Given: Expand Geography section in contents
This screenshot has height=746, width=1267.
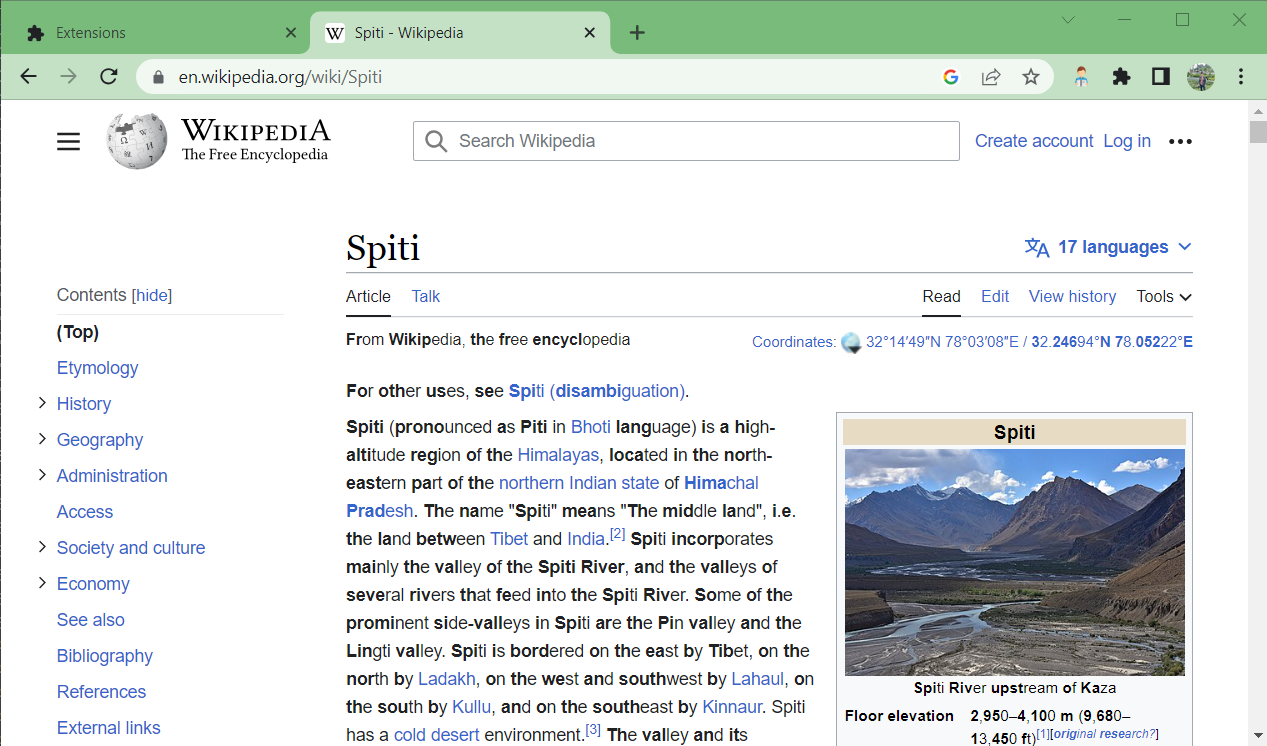Looking at the screenshot, I should 42,439.
